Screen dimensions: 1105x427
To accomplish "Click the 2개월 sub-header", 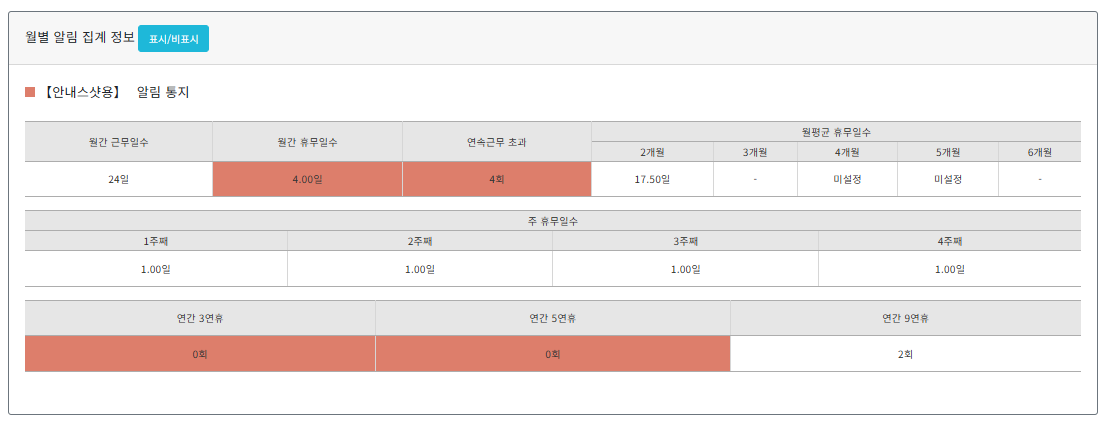I will point(652,152).
